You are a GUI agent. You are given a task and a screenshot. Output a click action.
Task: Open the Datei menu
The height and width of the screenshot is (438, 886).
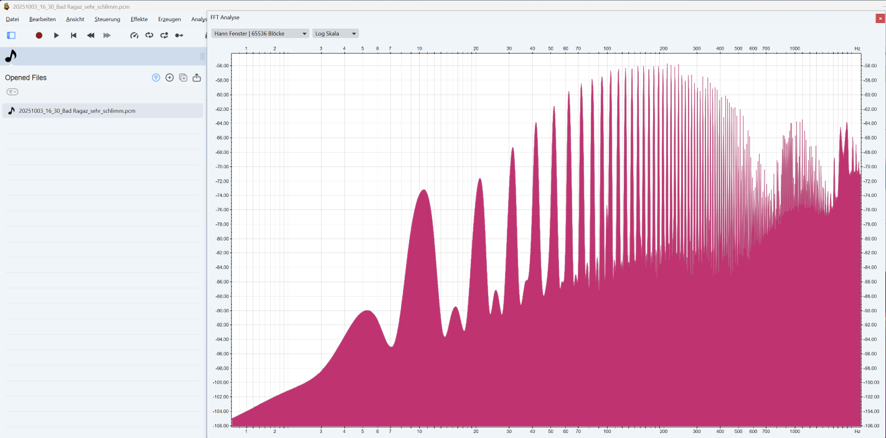tap(12, 19)
